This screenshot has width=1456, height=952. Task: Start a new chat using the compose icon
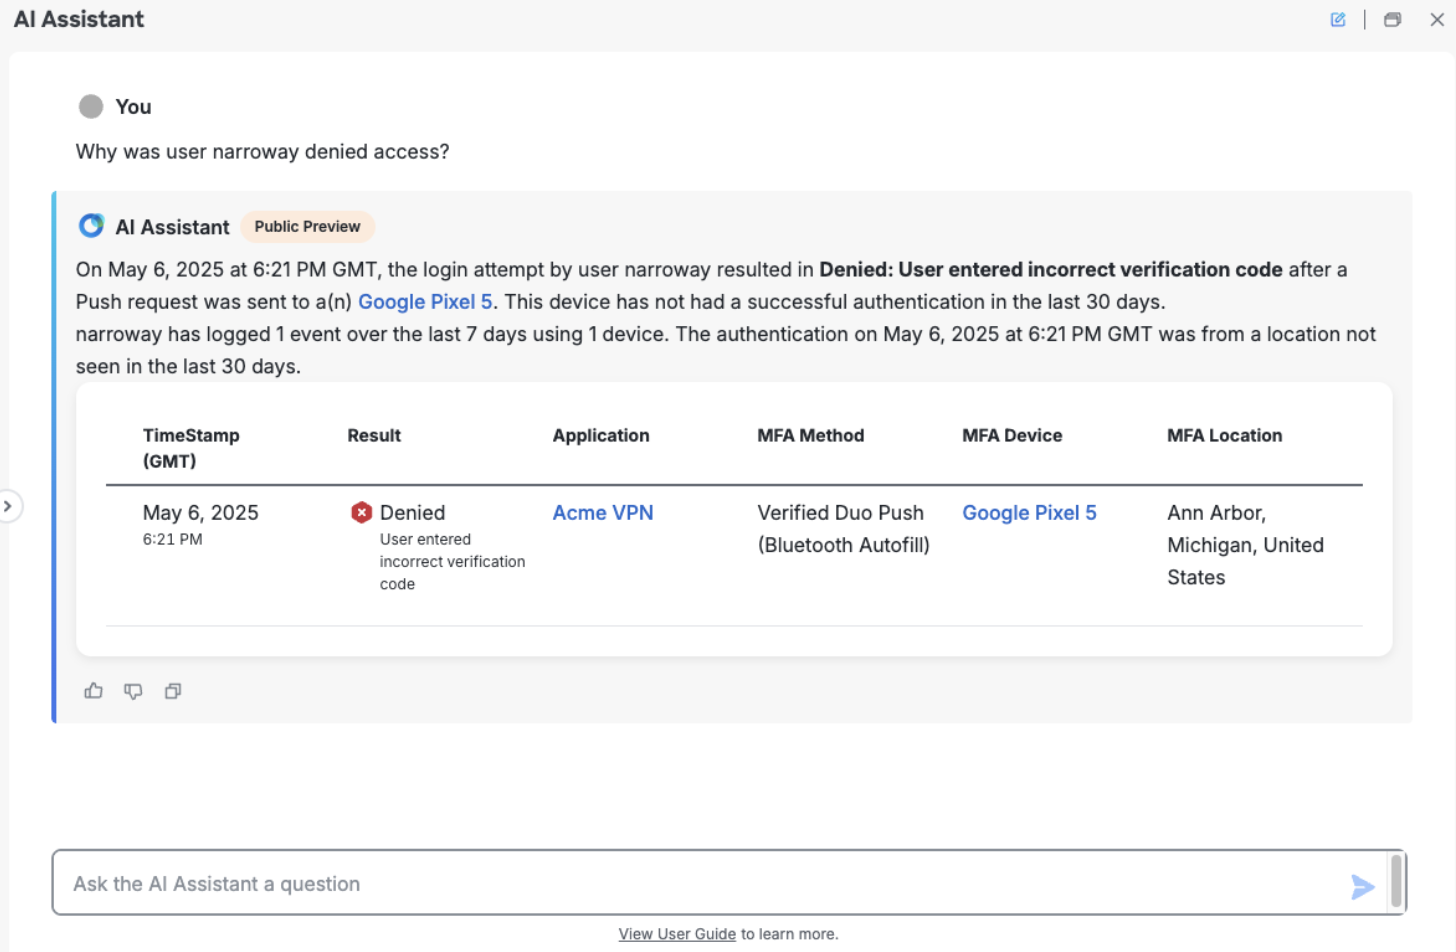click(x=1338, y=19)
